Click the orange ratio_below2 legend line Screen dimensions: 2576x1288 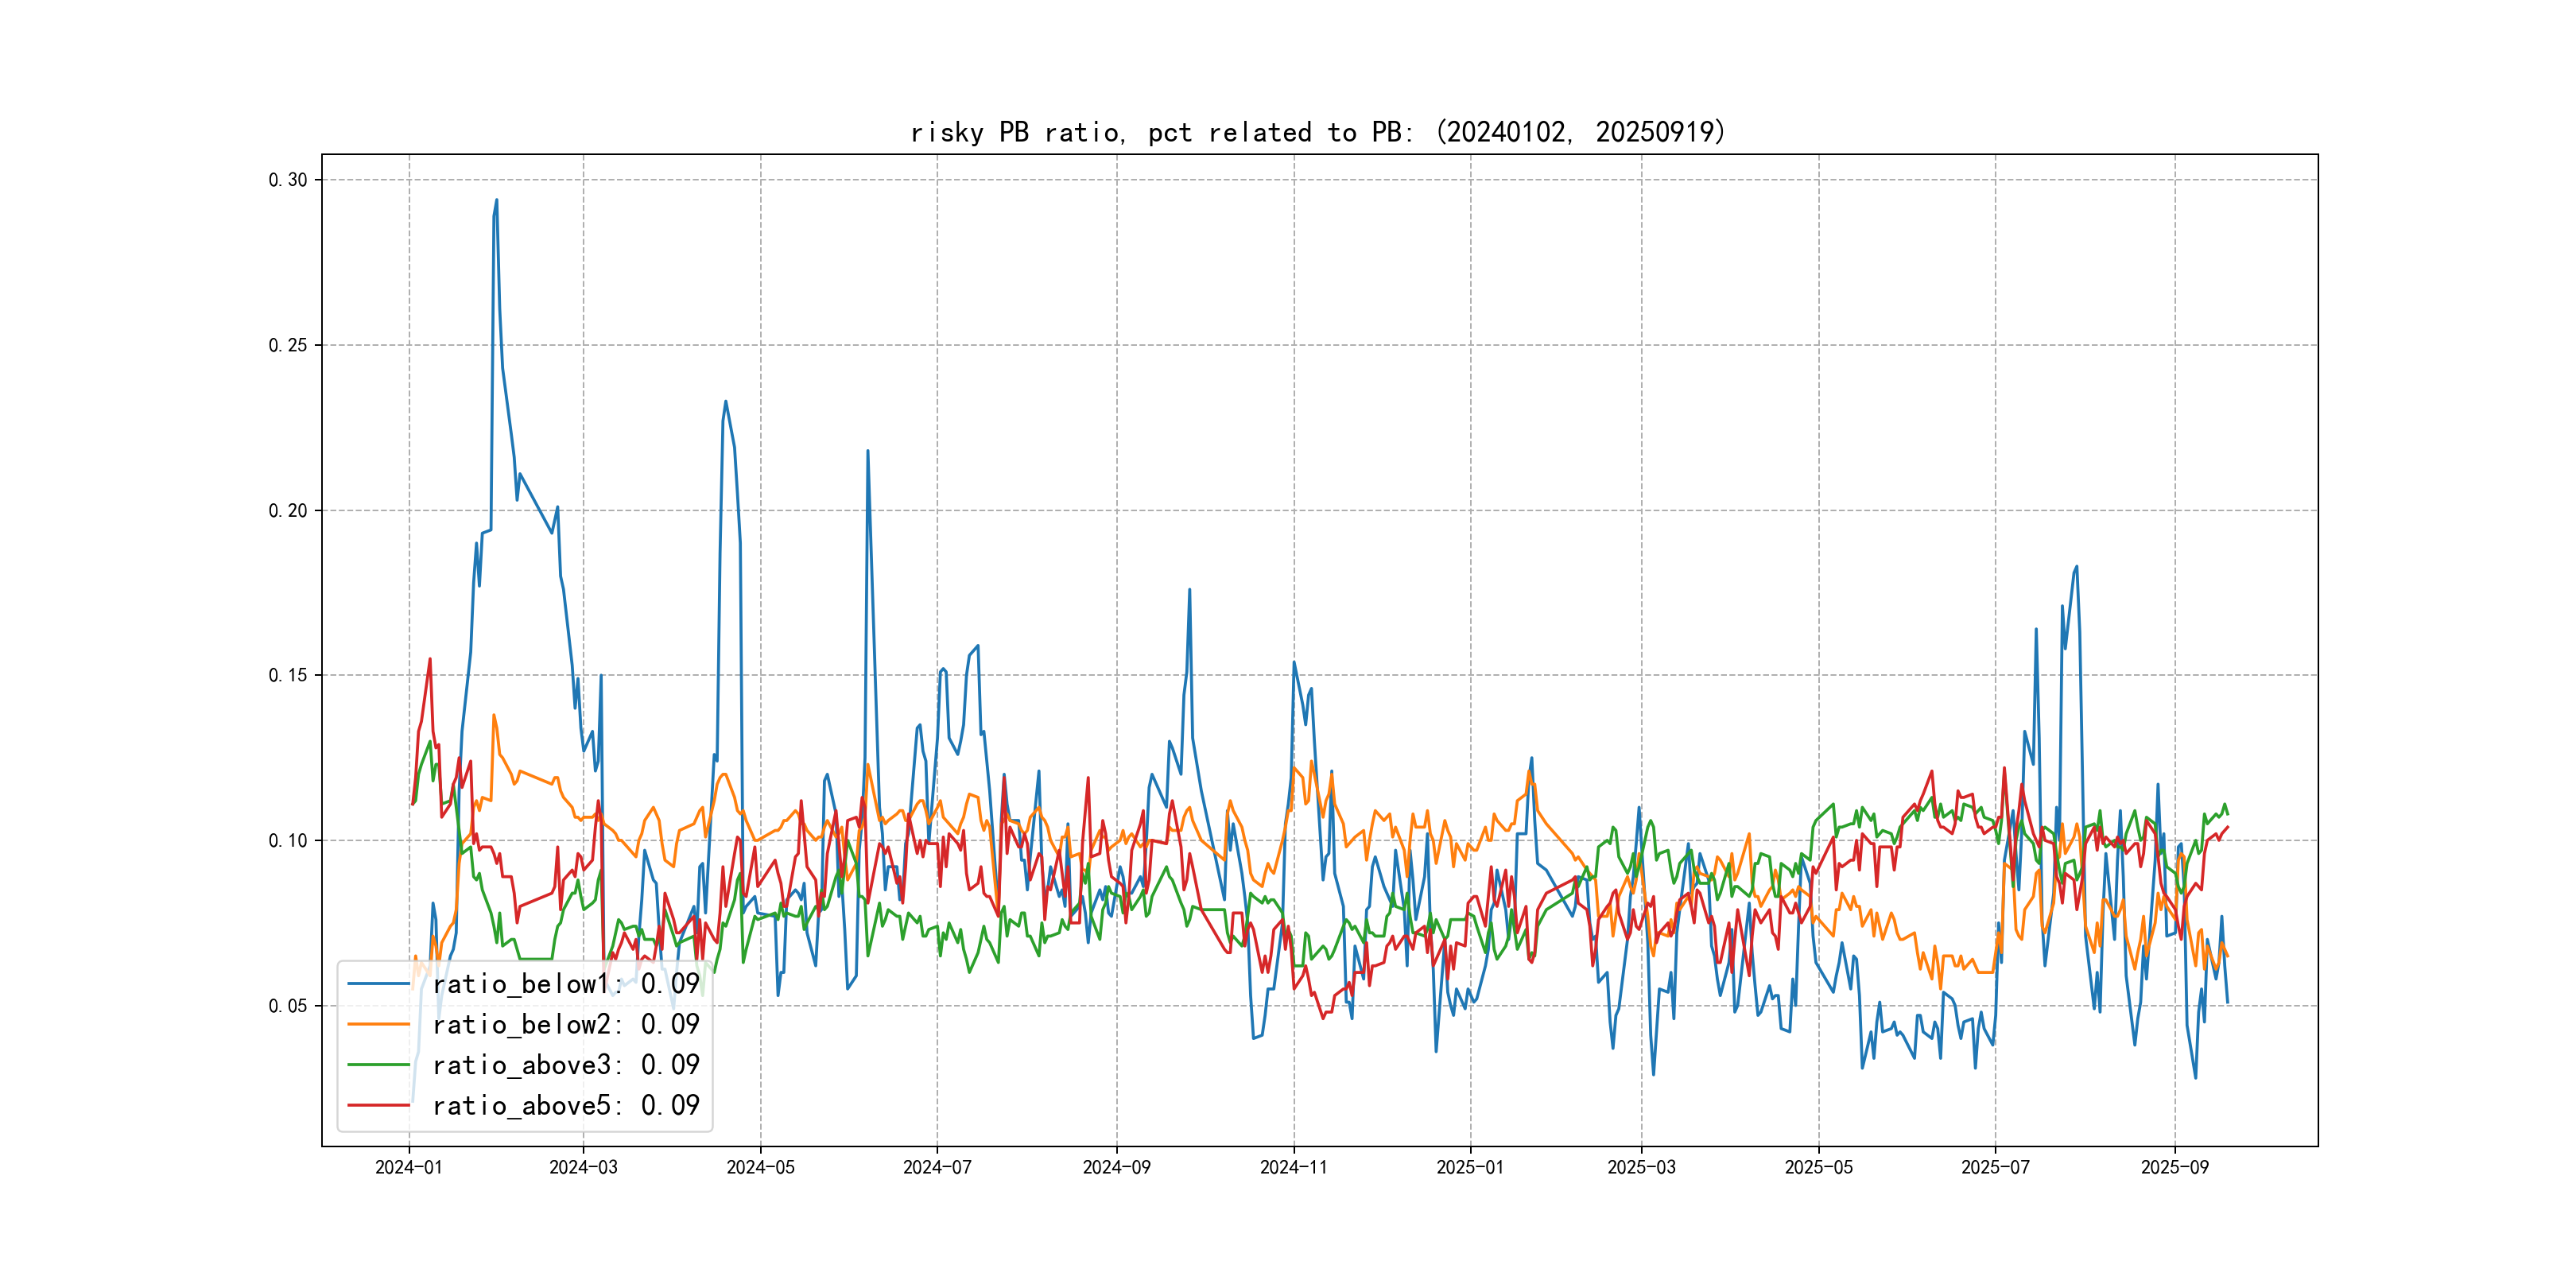pos(378,1024)
